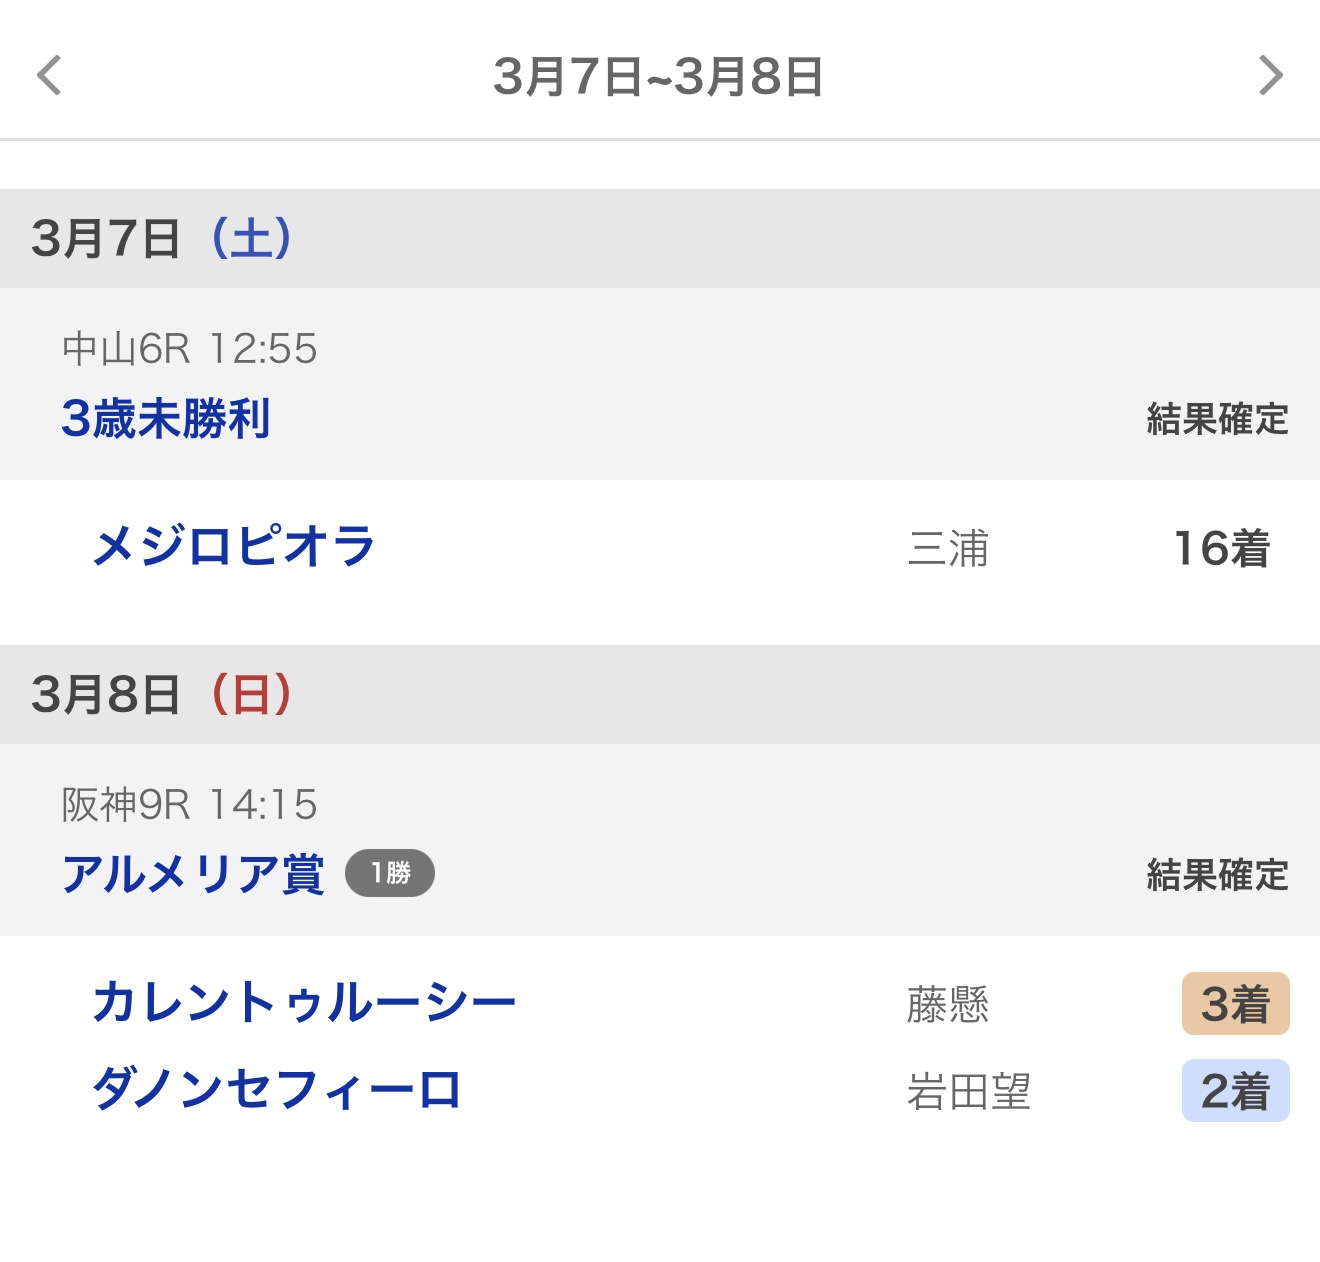
Task: Click jockey name 岩田望
Action: tap(968, 1092)
